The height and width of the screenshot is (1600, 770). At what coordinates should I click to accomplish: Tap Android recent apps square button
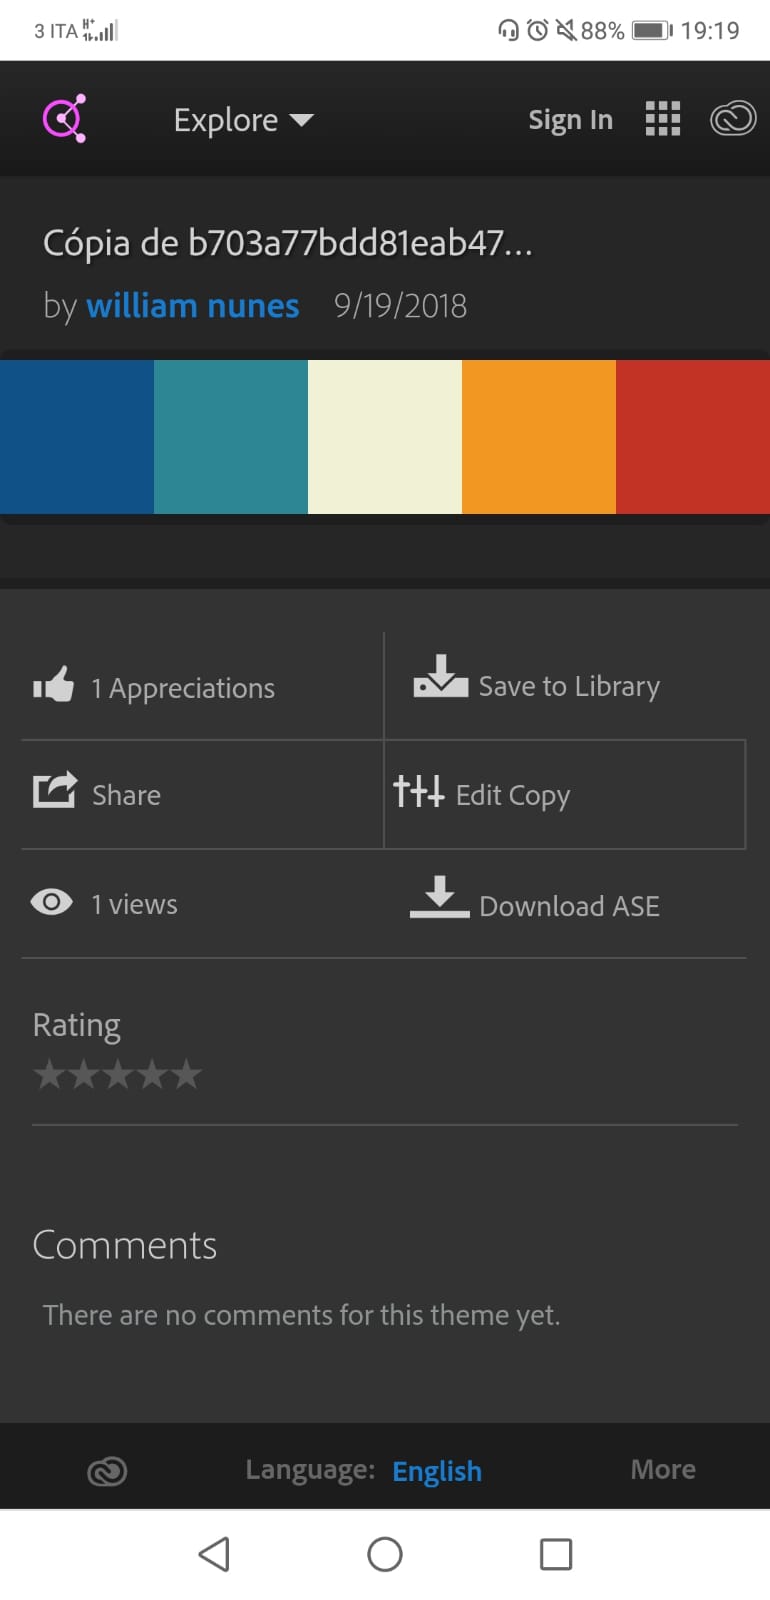(x=556, y=1554)
